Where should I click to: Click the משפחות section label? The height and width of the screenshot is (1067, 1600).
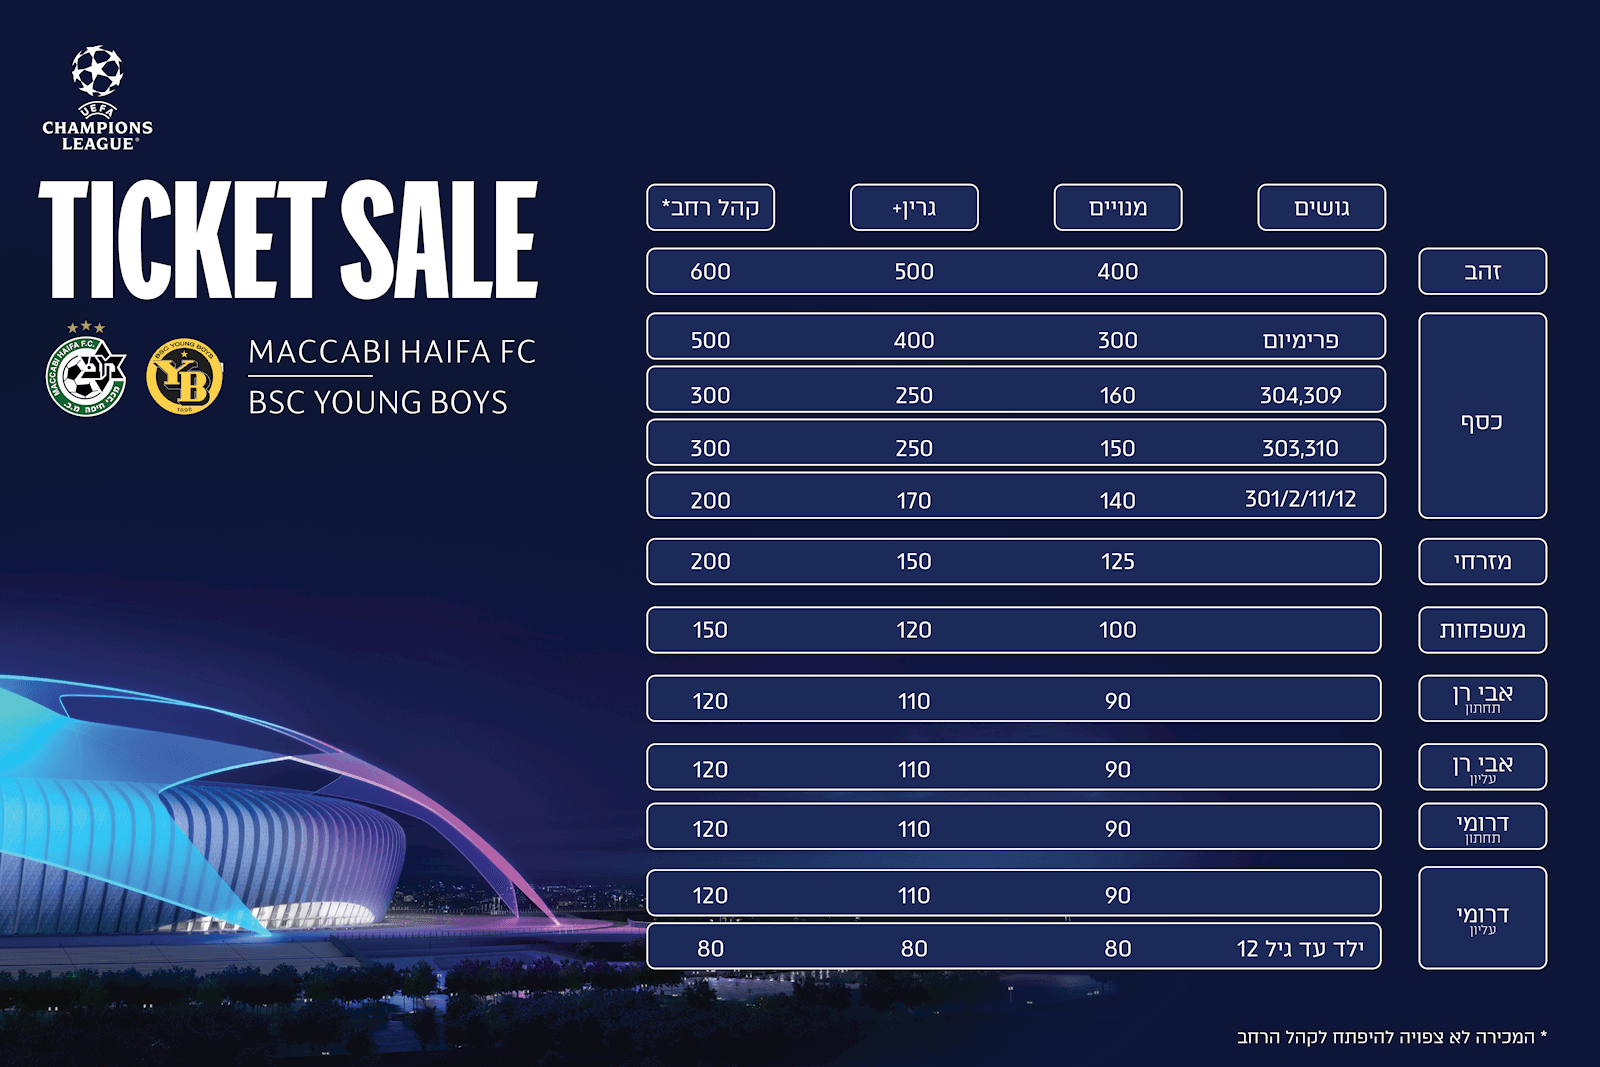[1482, 630]
